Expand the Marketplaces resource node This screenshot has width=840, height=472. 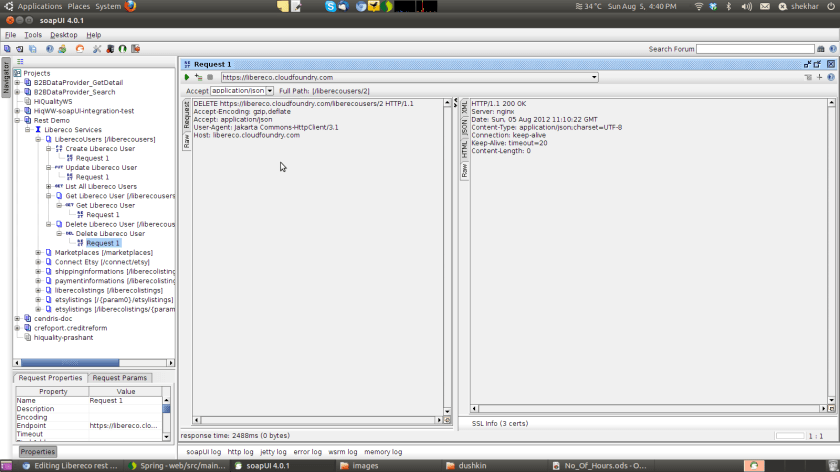[x=38, y=252]
